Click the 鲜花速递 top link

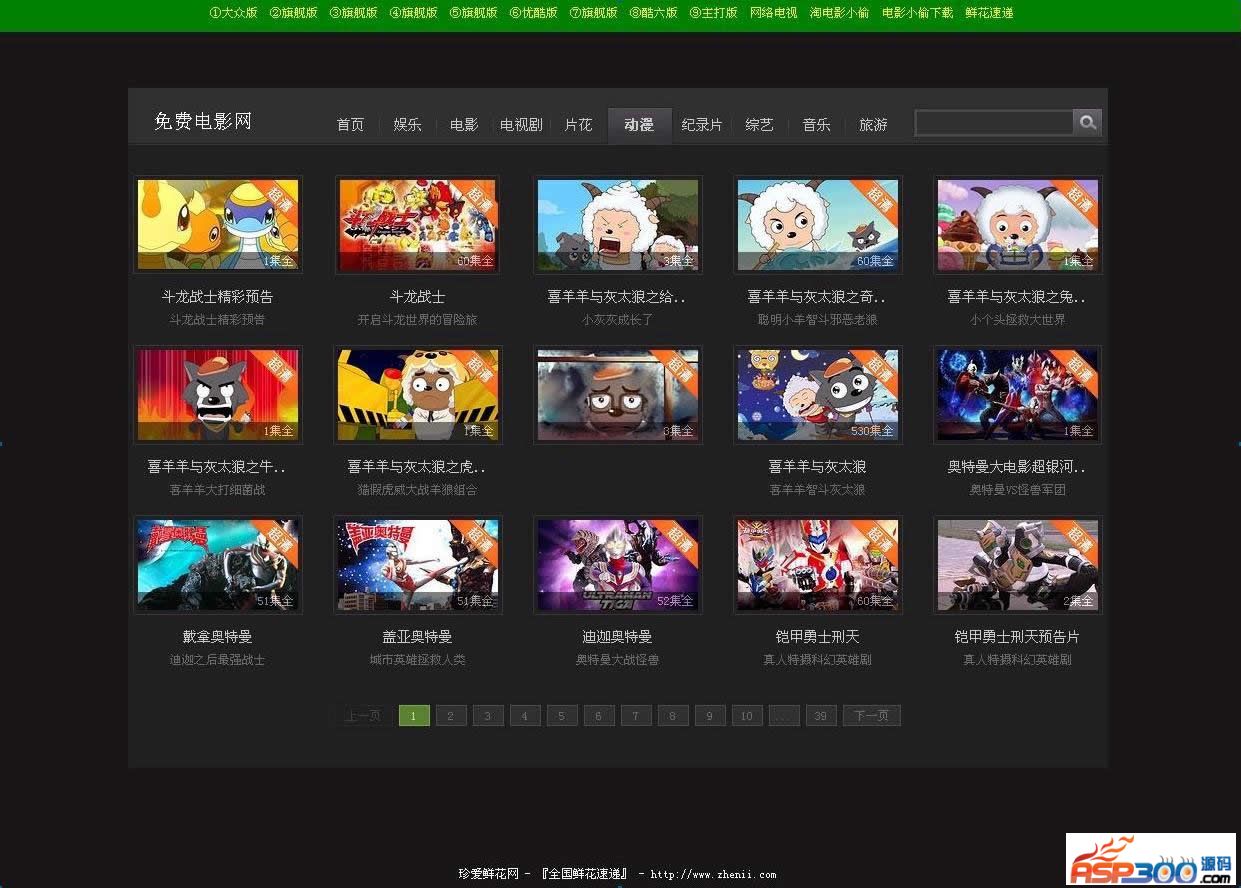(989, 13)
